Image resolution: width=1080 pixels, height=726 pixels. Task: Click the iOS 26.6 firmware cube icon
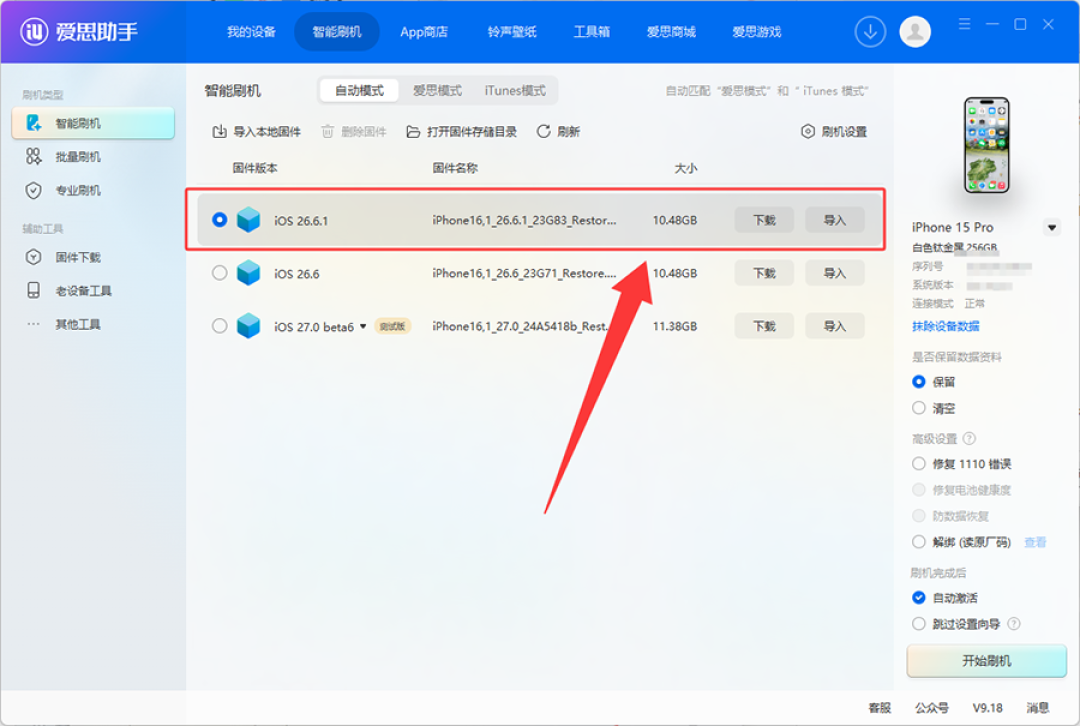click(x=249, y=273)
